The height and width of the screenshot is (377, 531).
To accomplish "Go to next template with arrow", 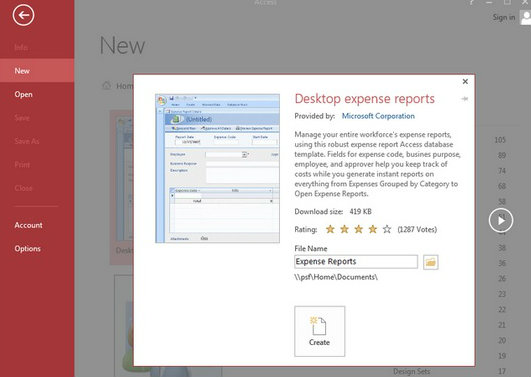I will click(x=501, y=221).
